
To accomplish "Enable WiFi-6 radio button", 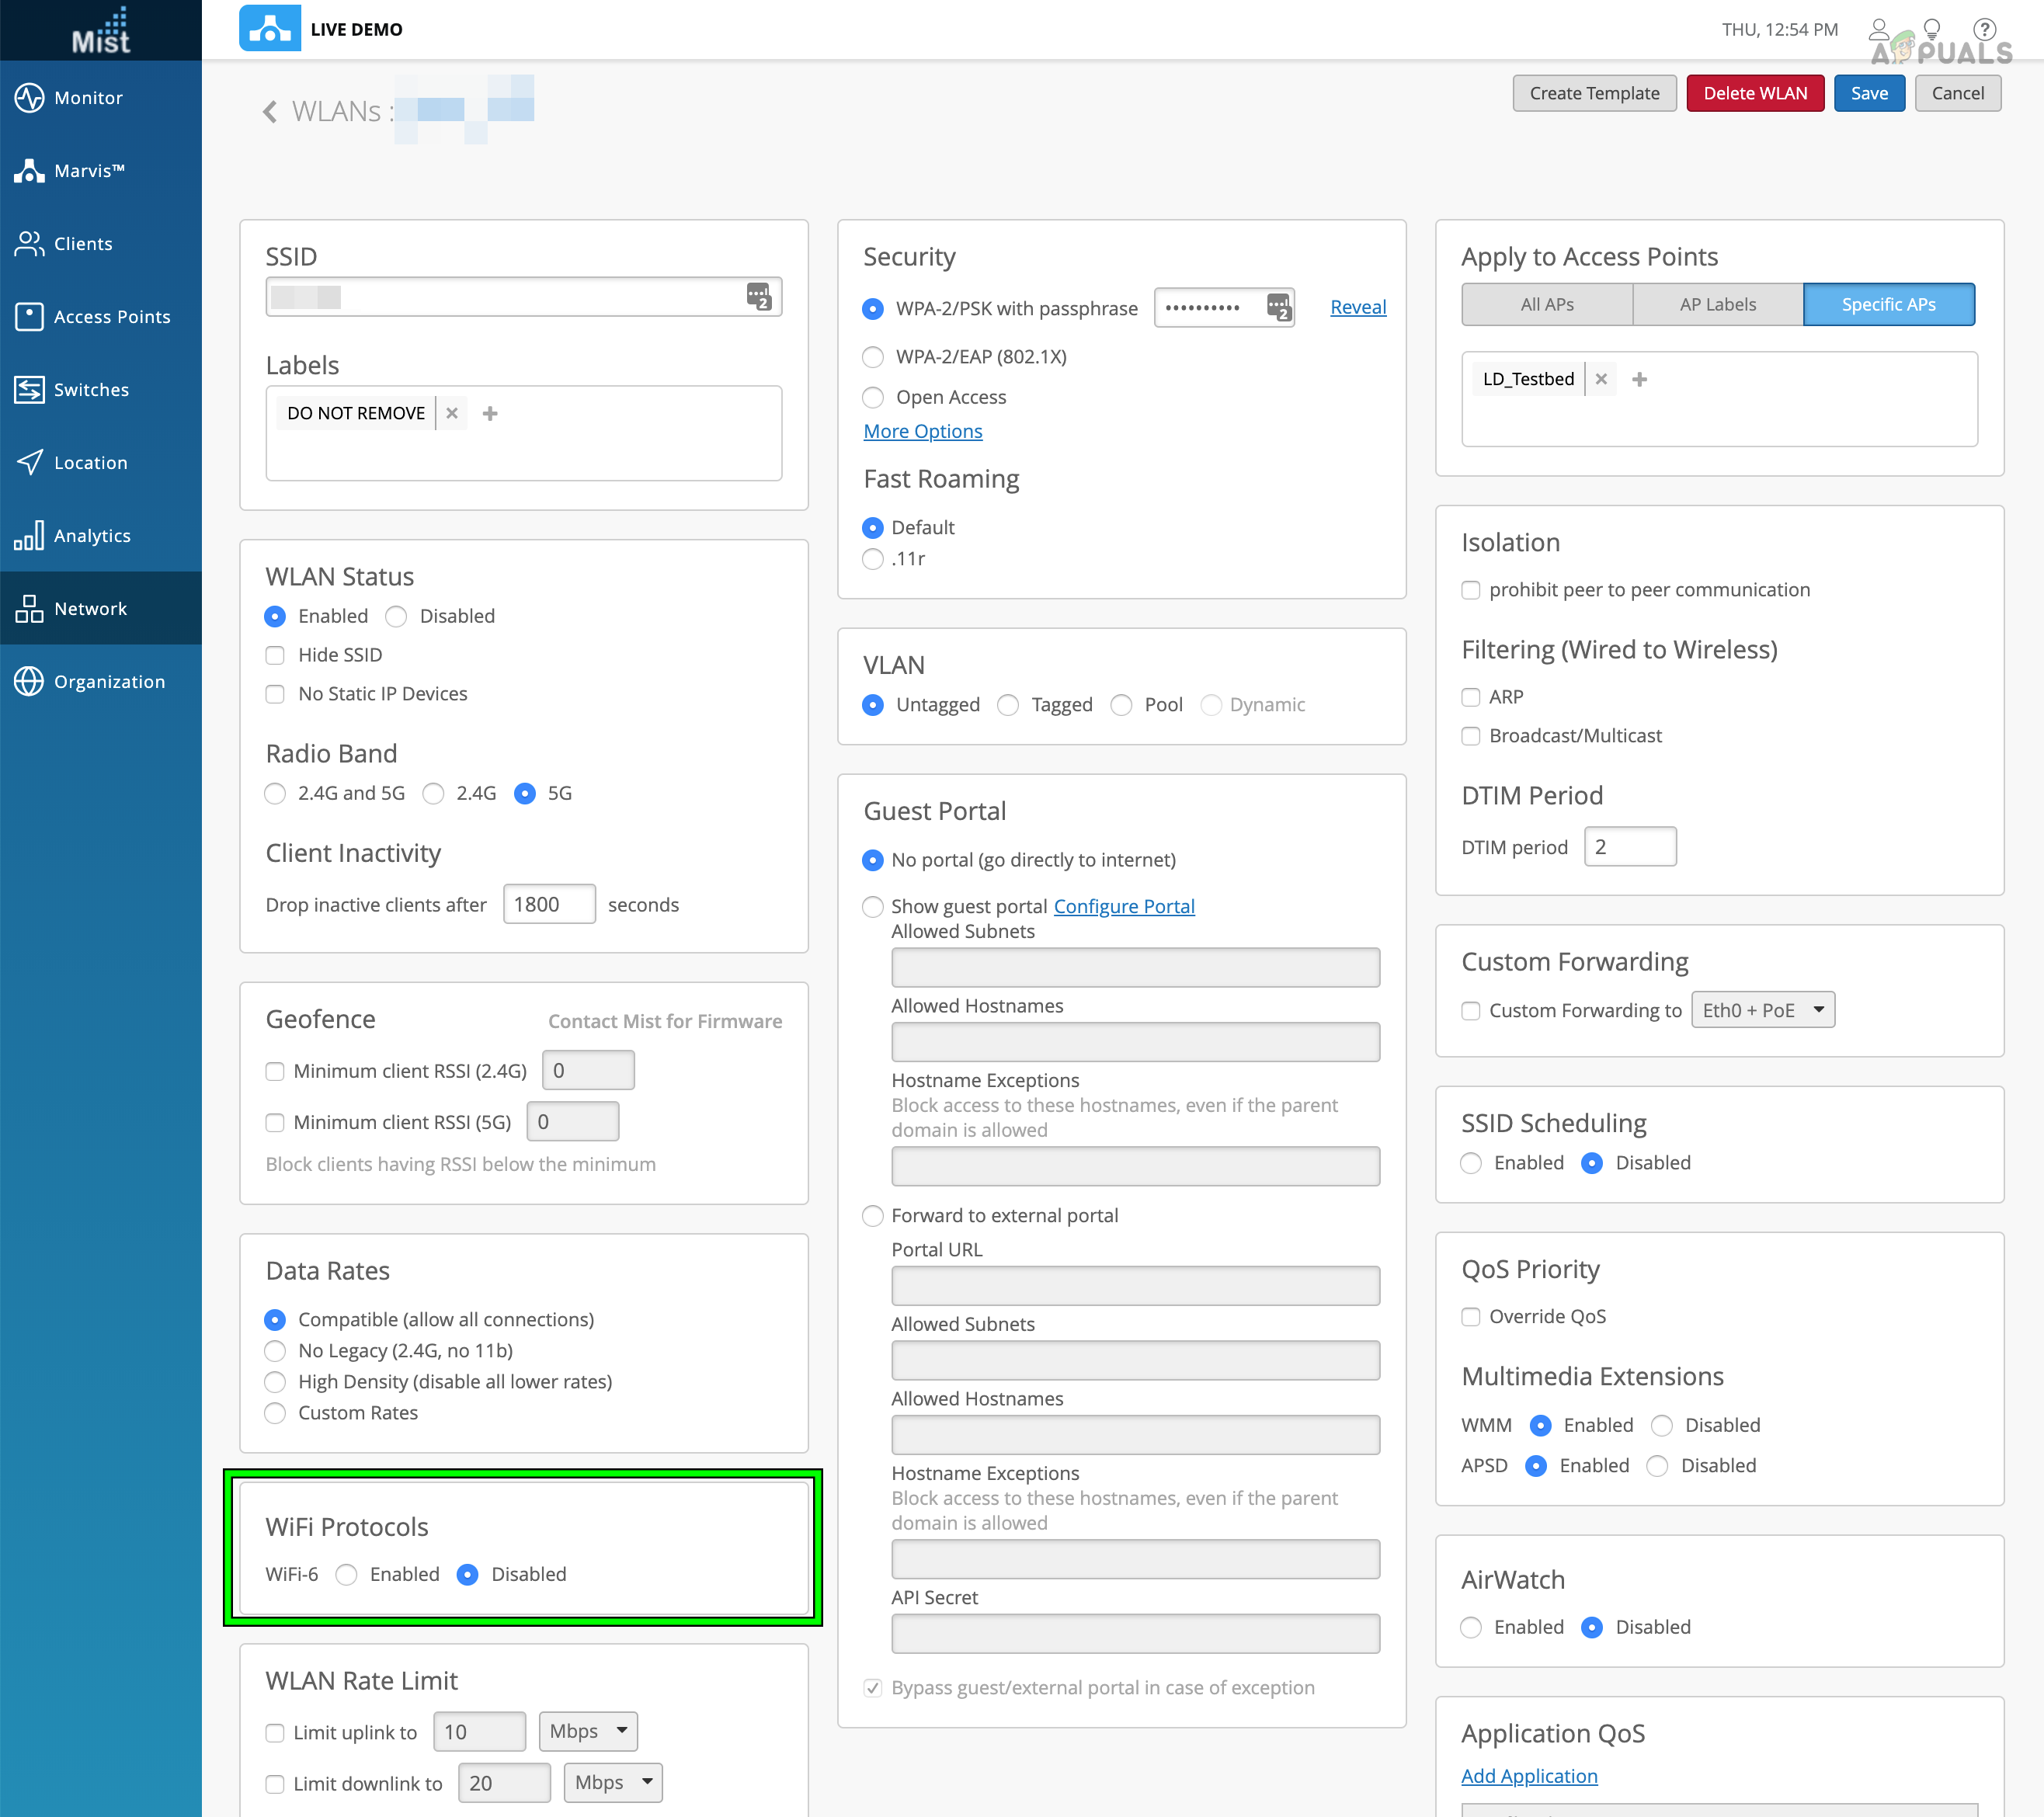I will point(347,1574).
